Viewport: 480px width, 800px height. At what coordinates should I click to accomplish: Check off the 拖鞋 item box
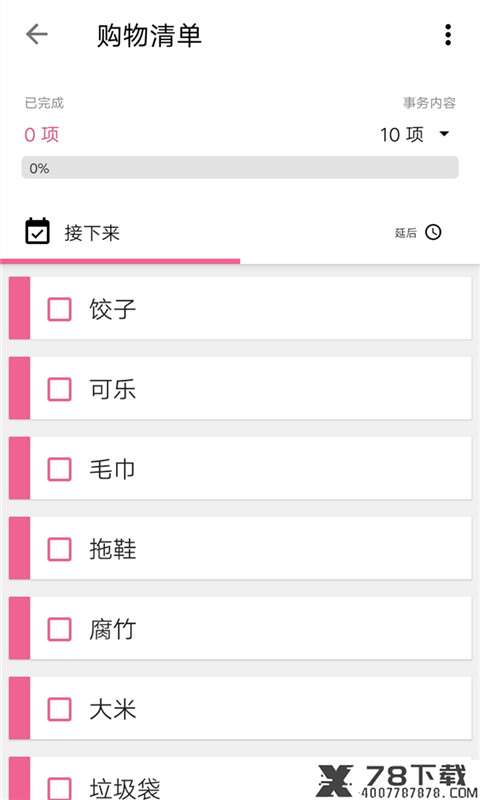tap(59, 549)
